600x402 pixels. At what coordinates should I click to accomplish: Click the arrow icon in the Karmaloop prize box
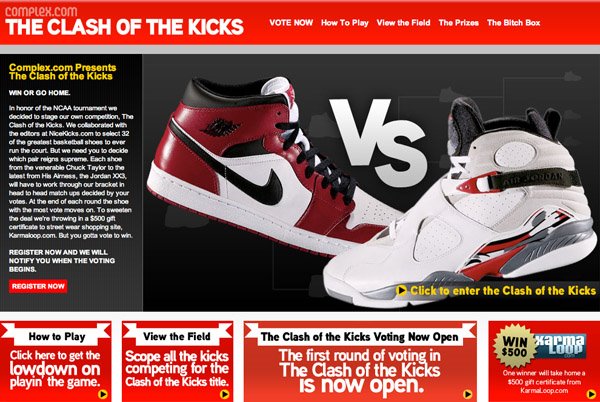tap(591, 394)
